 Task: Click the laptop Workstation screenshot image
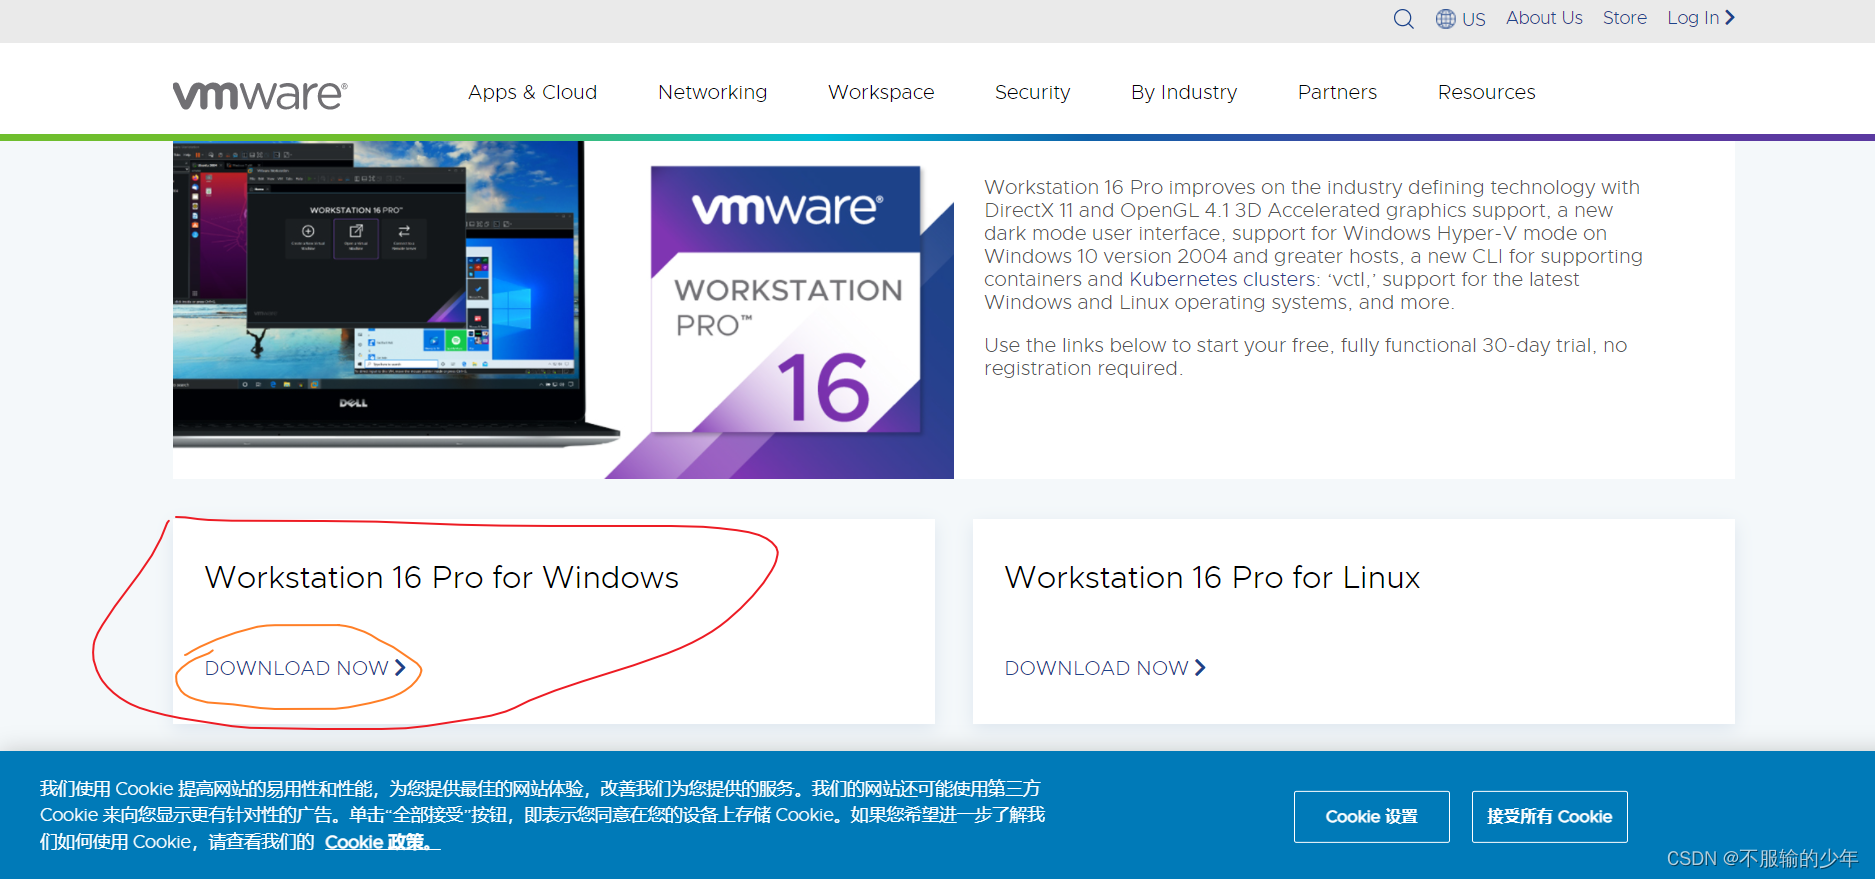395,294
